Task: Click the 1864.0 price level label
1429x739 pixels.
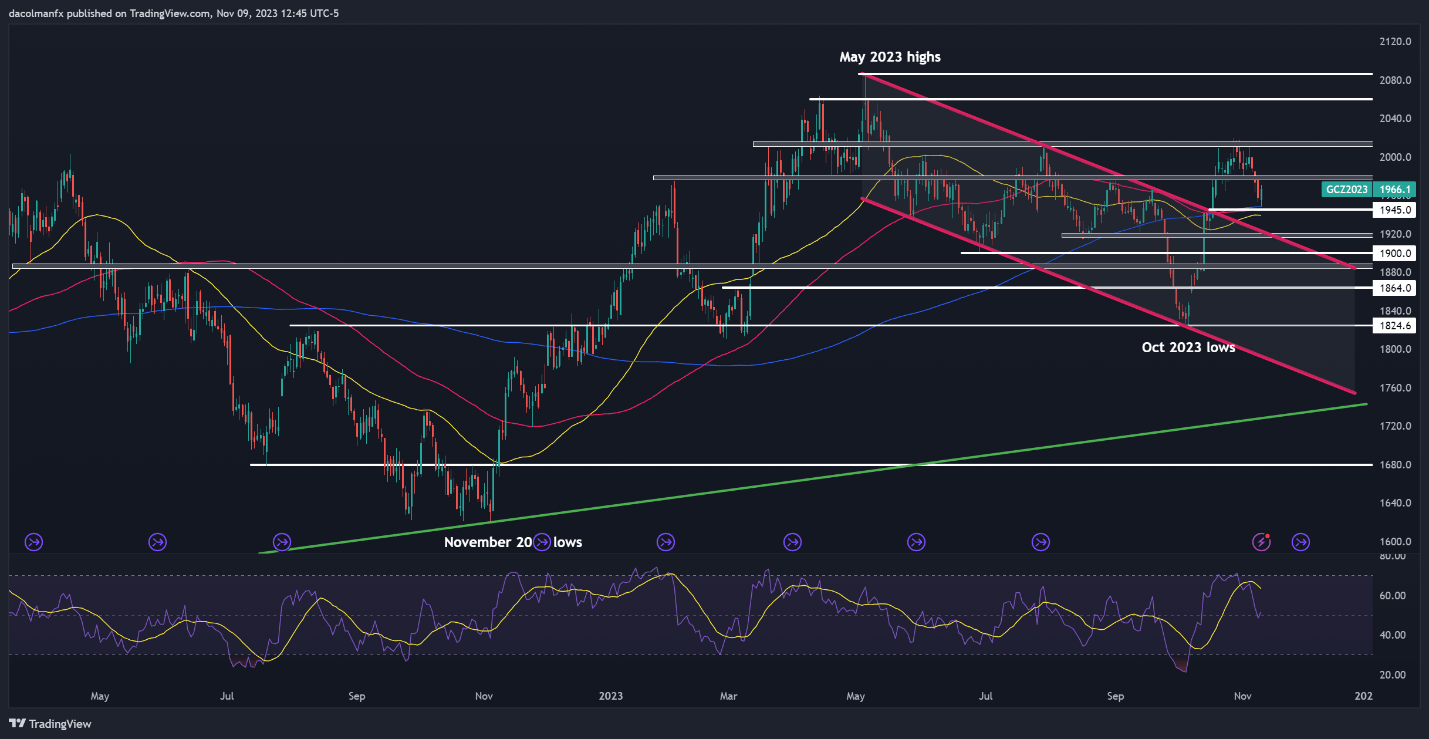Action: (x=1394, y=288)
